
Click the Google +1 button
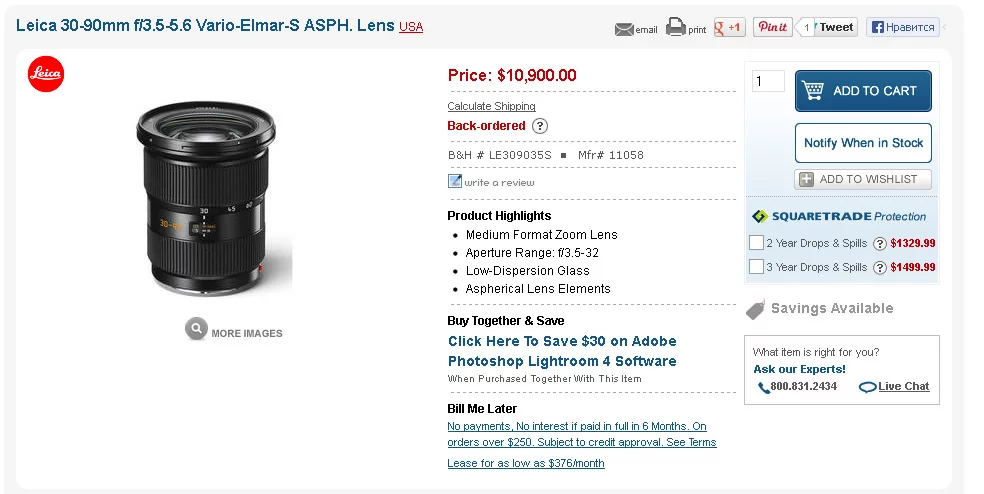point(729,28)
